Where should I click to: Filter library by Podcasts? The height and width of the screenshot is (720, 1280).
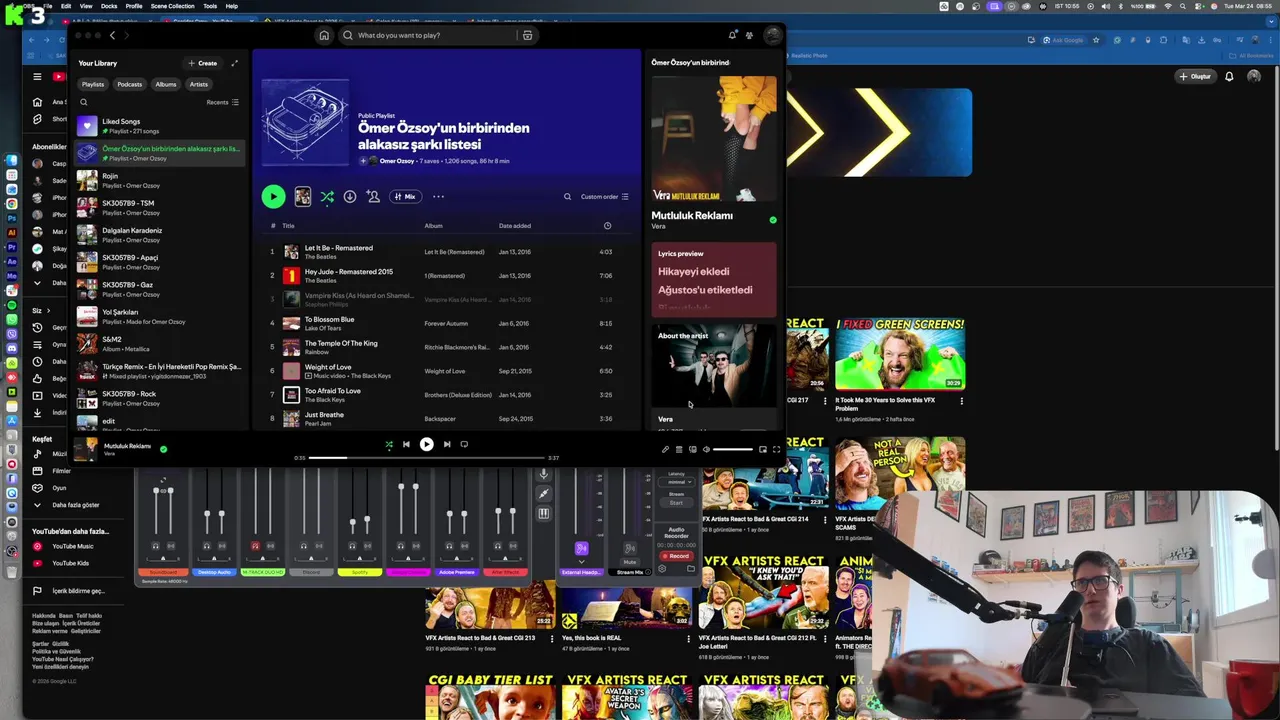(129, 84)
